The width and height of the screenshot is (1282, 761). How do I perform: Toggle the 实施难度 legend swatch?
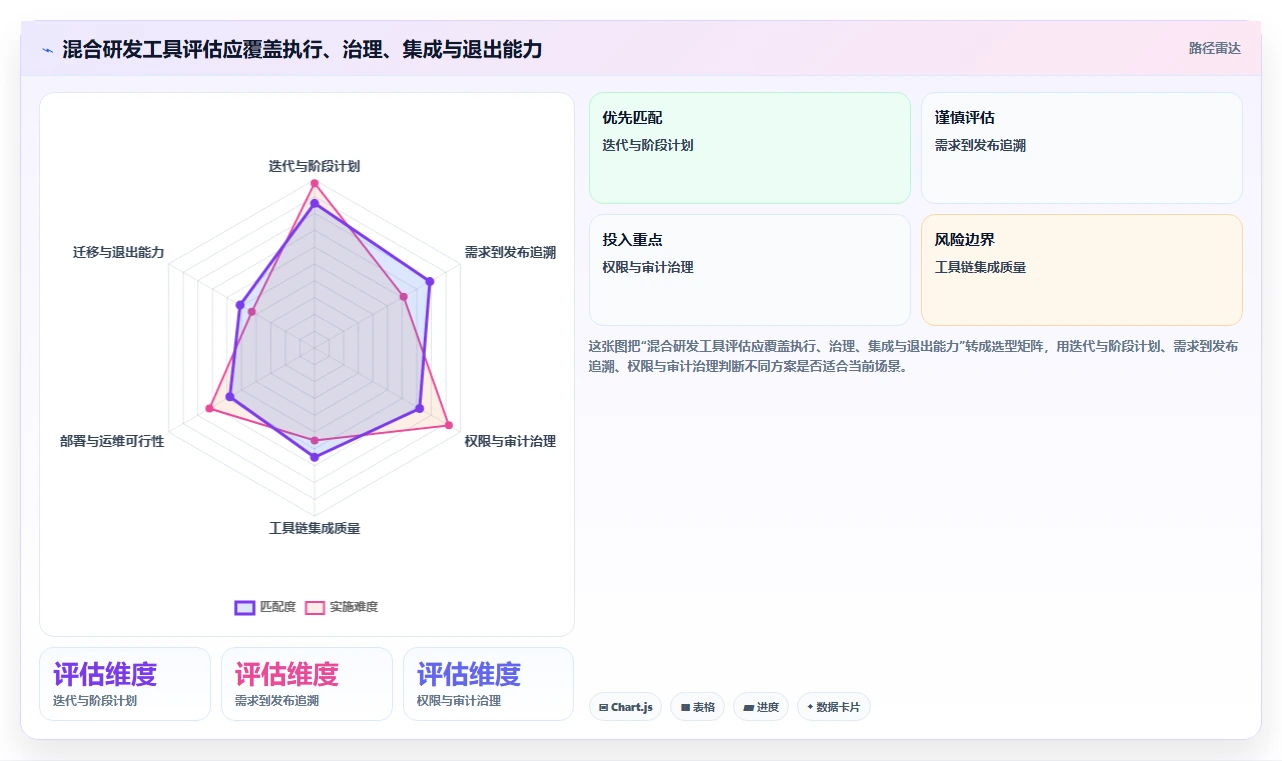(315, 607)
